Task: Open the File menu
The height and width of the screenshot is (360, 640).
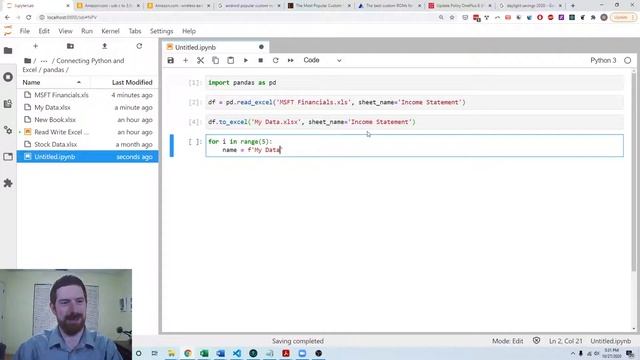Action: click(x=24, y=31)
